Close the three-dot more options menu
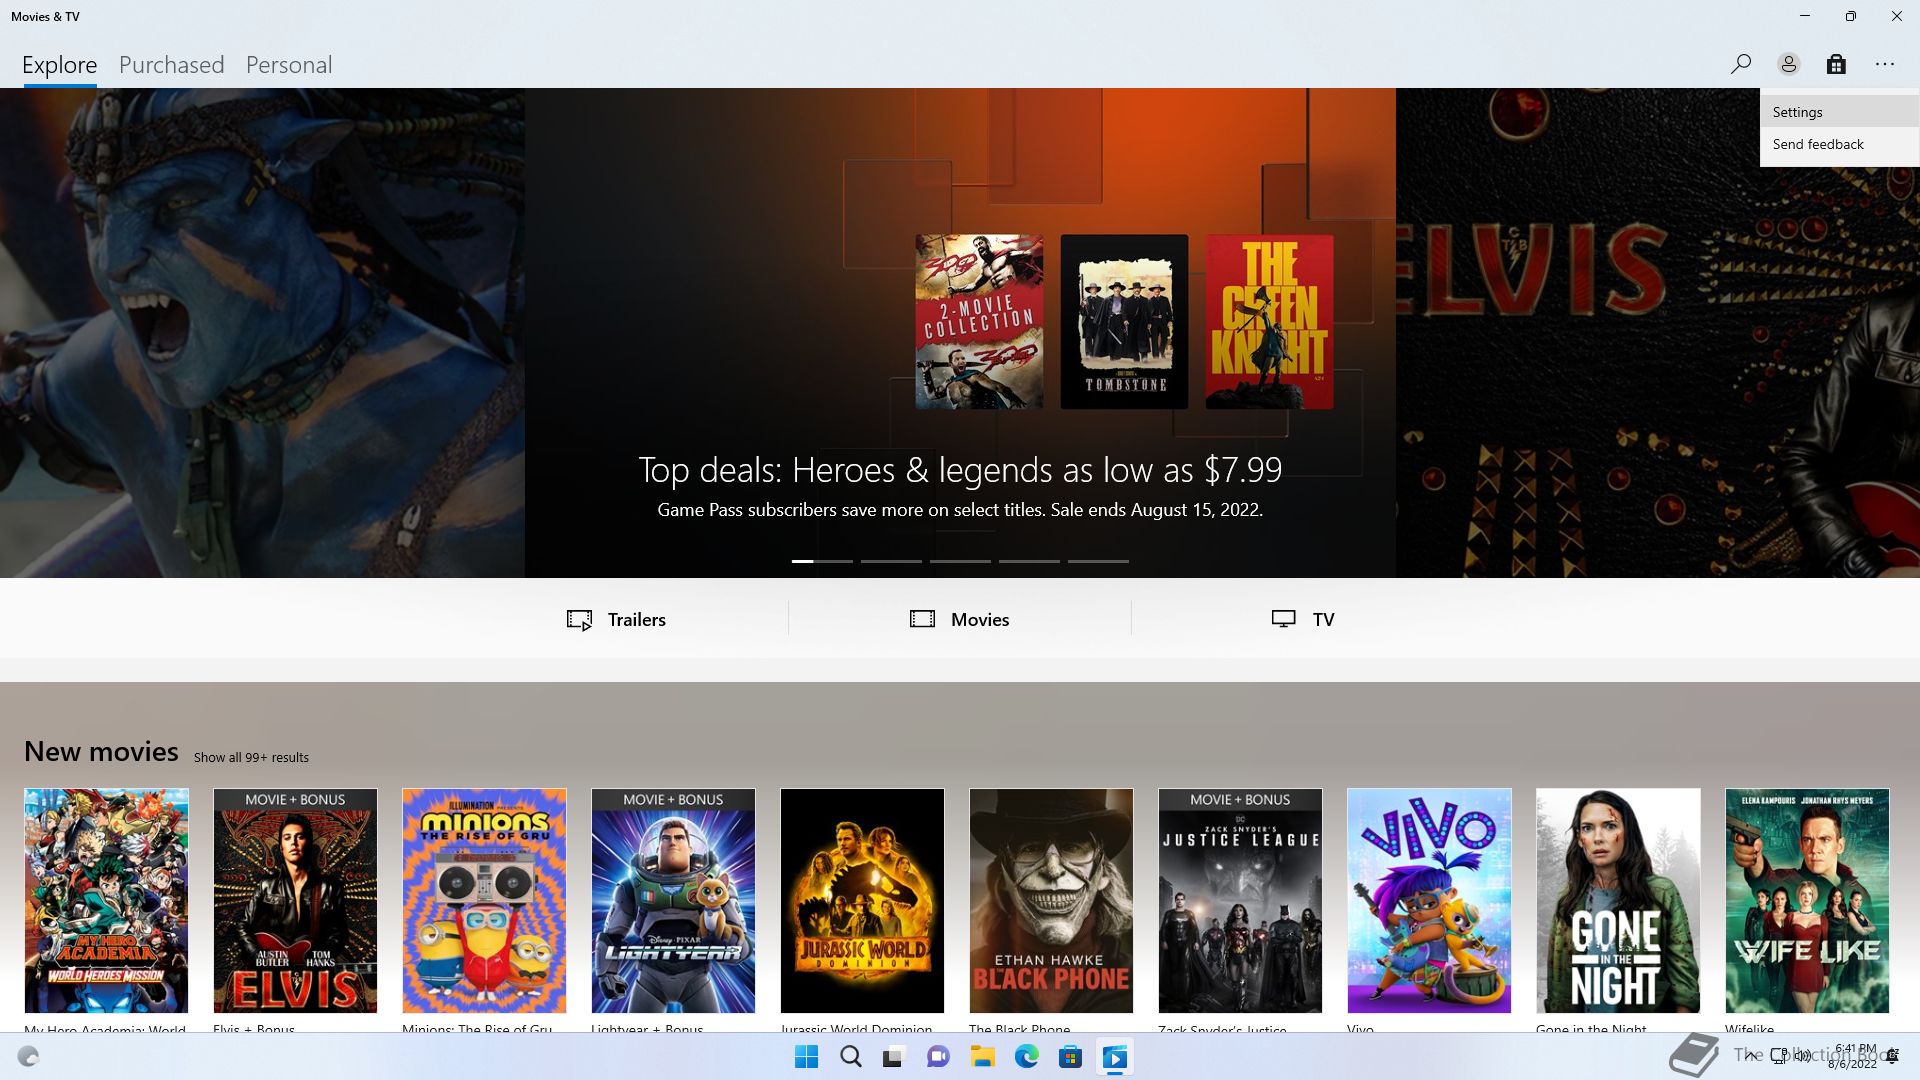 (x=1885, y=64)
